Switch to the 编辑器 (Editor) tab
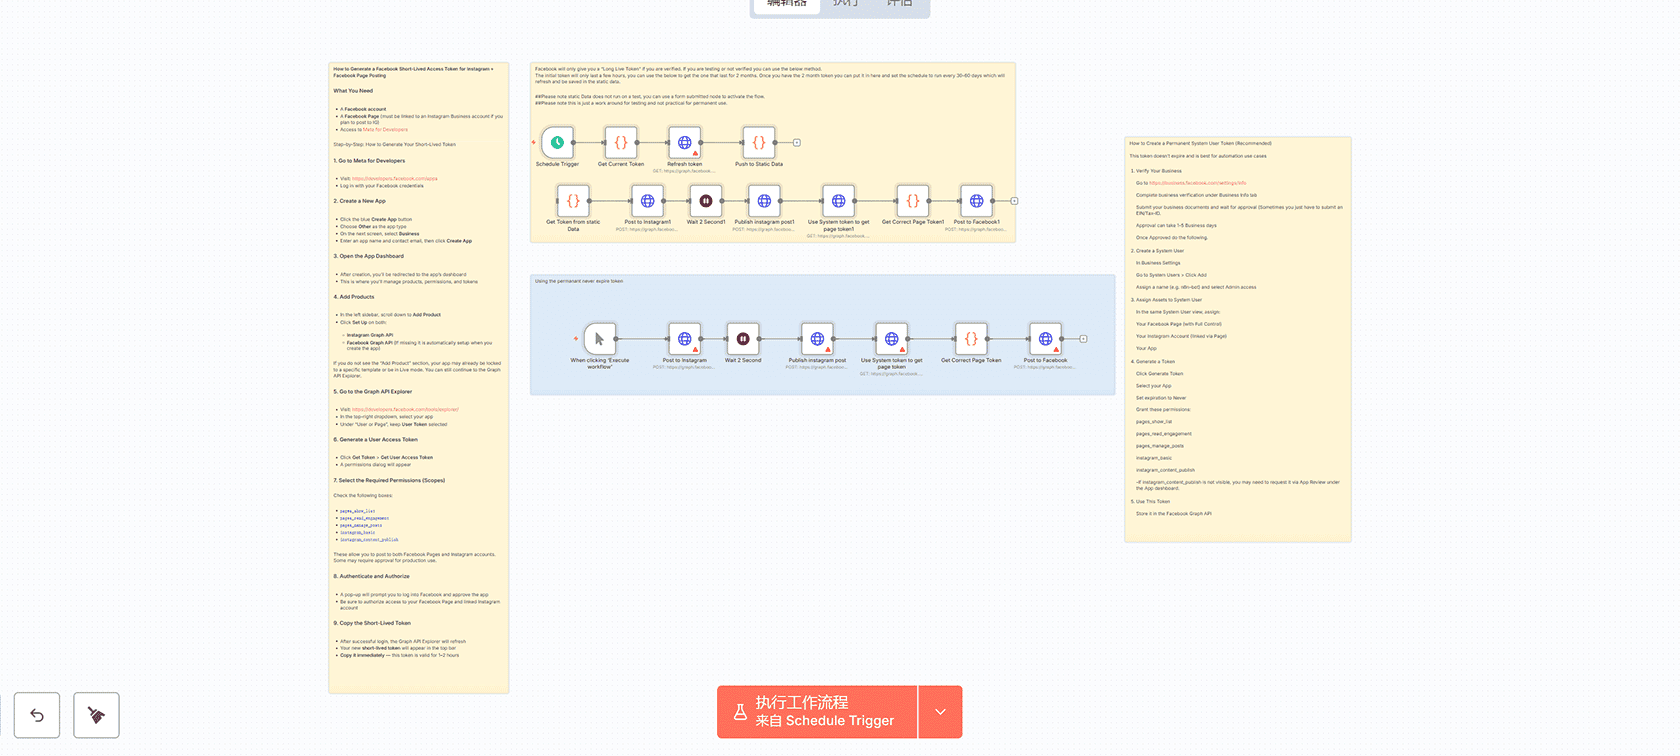 (786, 4)
